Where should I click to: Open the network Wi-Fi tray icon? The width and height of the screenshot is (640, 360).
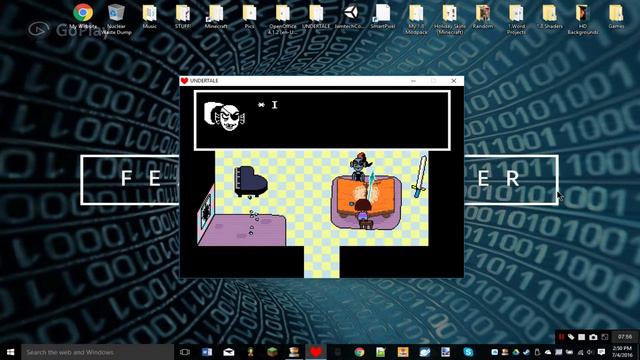pos(580,352)
